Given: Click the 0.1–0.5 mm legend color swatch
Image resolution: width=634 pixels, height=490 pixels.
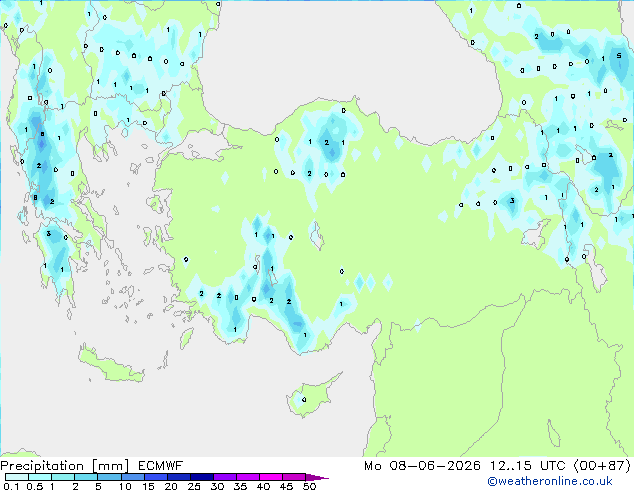Looking at the screenshot, I should click(x=17, y=477).
